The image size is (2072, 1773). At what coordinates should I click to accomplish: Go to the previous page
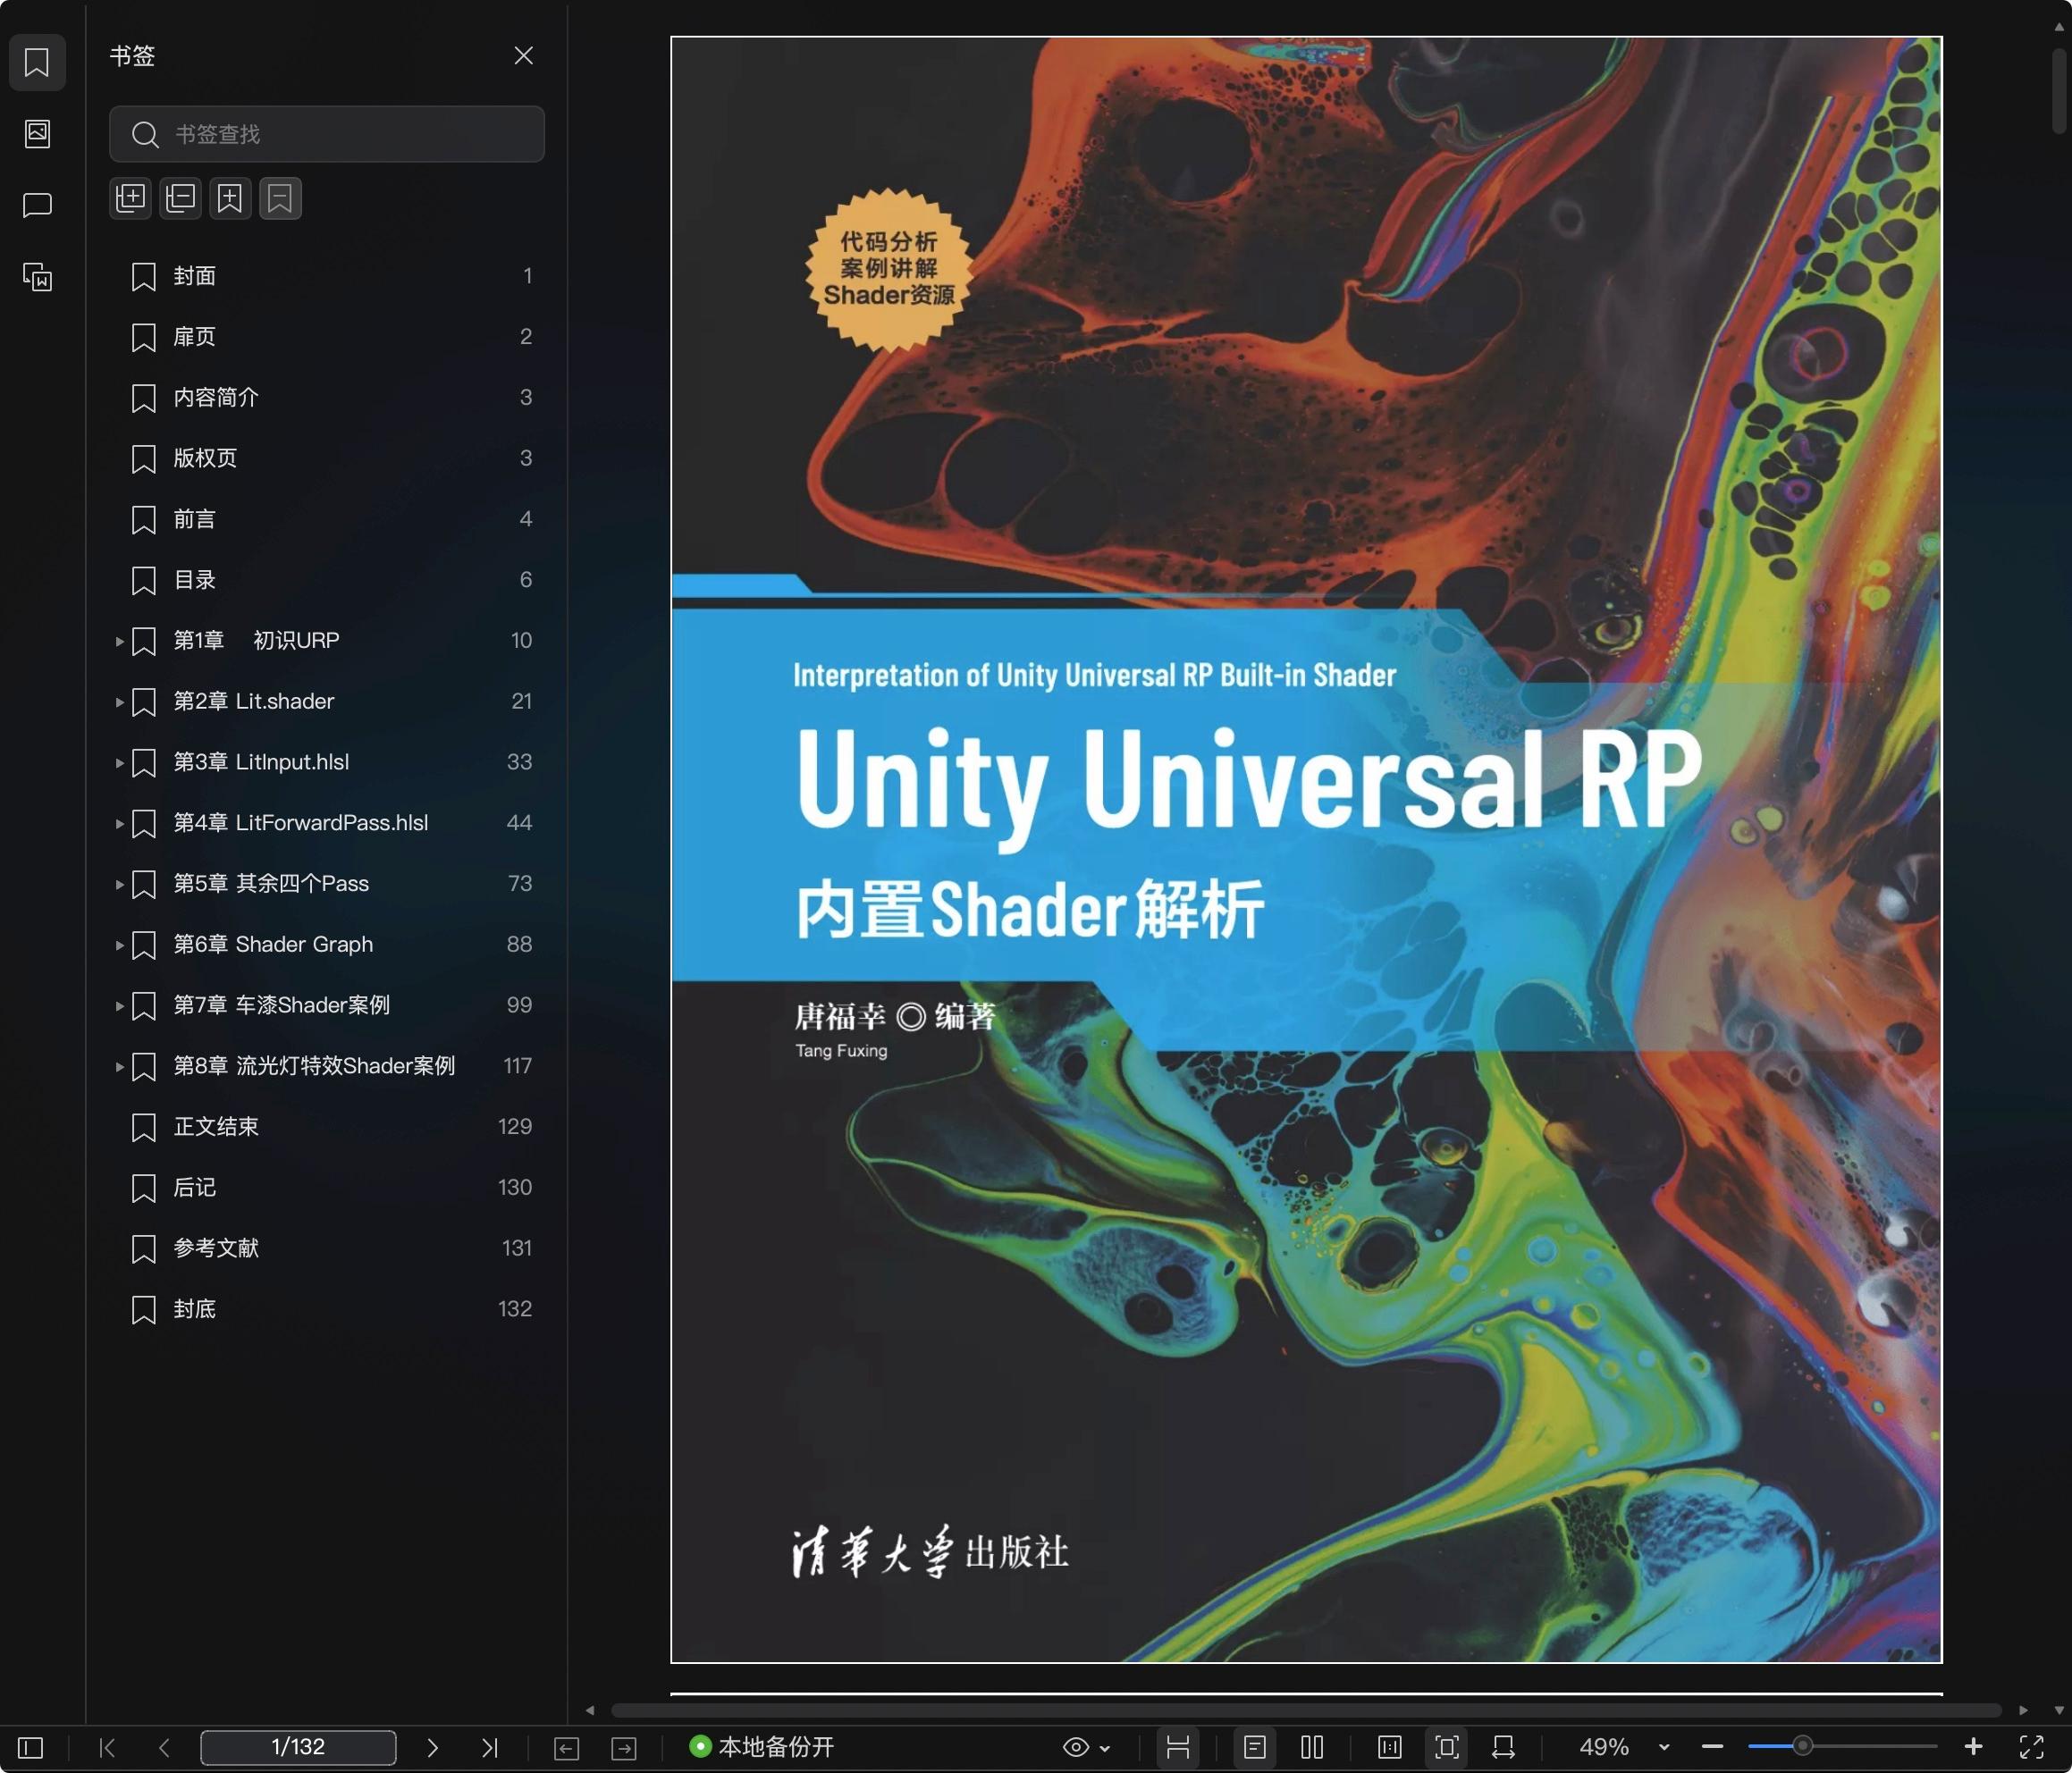pyautogui.click(x=165, y=1747)
